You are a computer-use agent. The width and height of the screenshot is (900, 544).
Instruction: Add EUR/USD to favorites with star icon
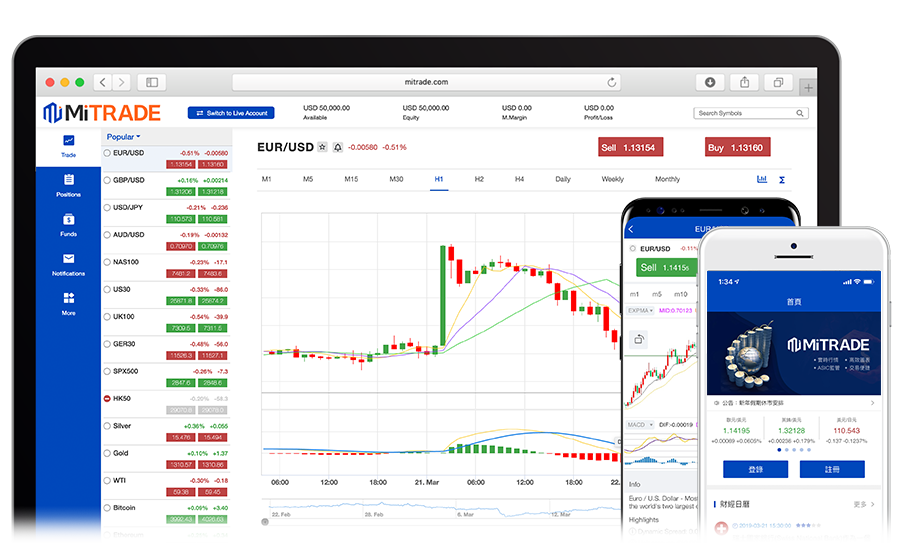322,147
